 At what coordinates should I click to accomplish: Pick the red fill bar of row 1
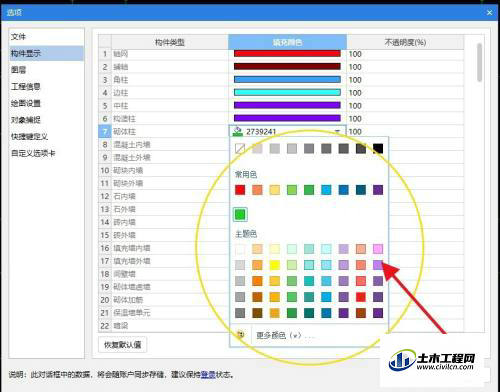pyautogui.click(x=287, y=53)
